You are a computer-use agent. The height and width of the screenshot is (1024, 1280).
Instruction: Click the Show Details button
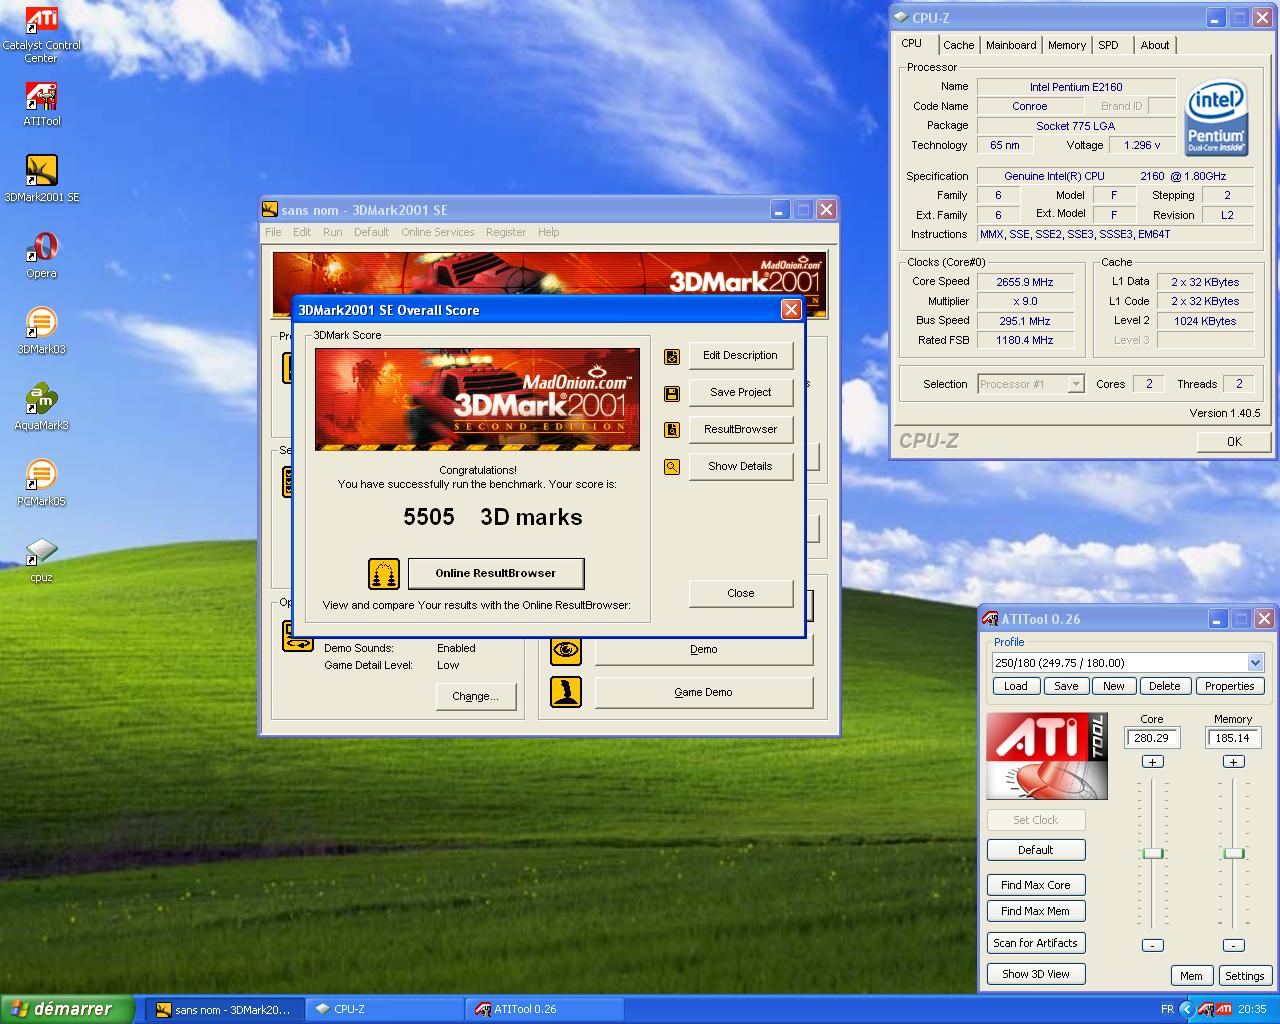tap(740, 467)
